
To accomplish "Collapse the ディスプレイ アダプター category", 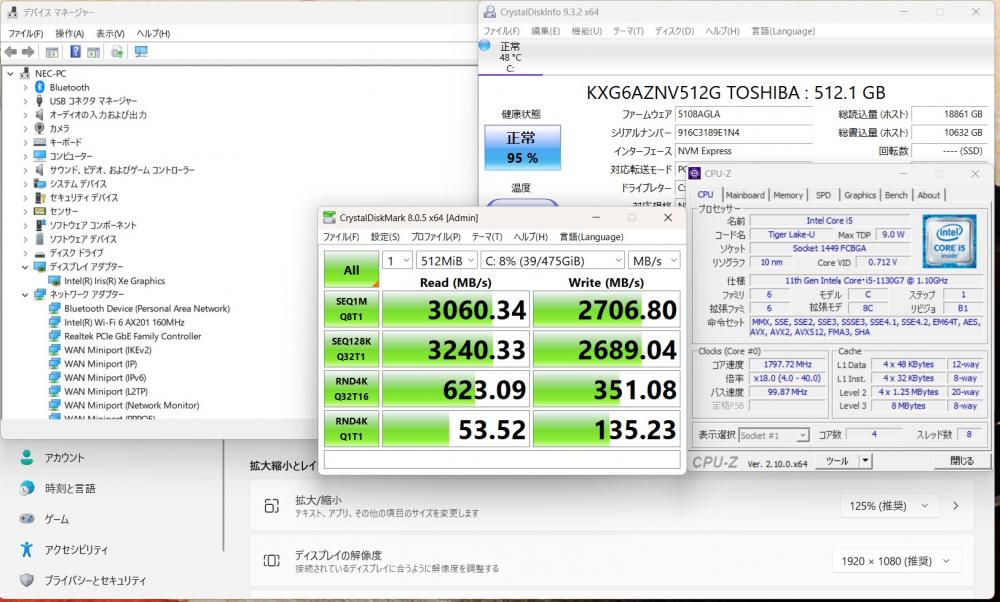I will coord(25,267).
